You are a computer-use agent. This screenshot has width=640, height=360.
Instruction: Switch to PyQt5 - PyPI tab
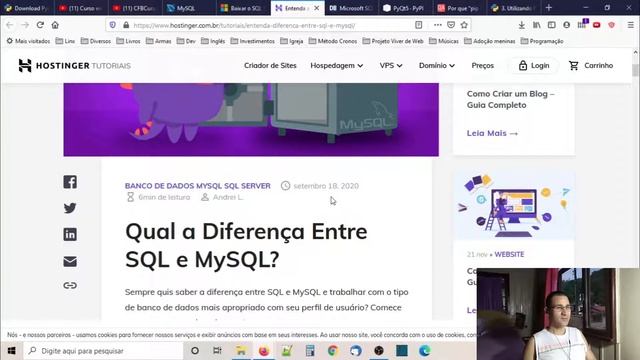pyautogui.click(x=405, y=8)
